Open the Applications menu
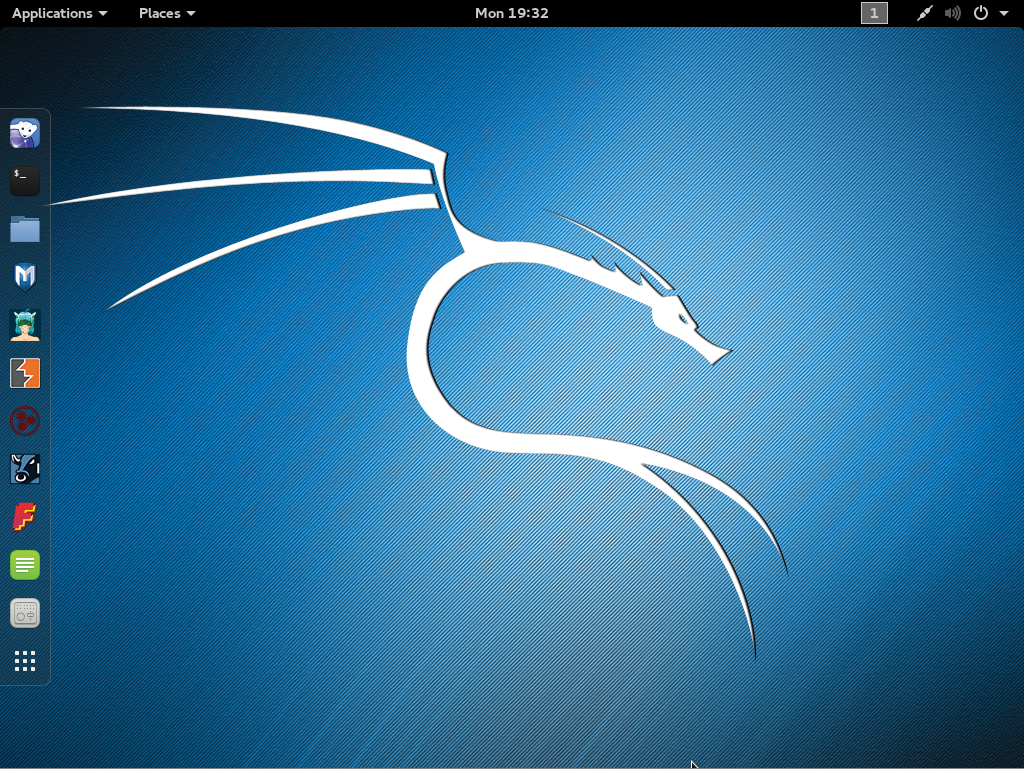The height and width of the screenshot is (769, 1024). [59, 13]
